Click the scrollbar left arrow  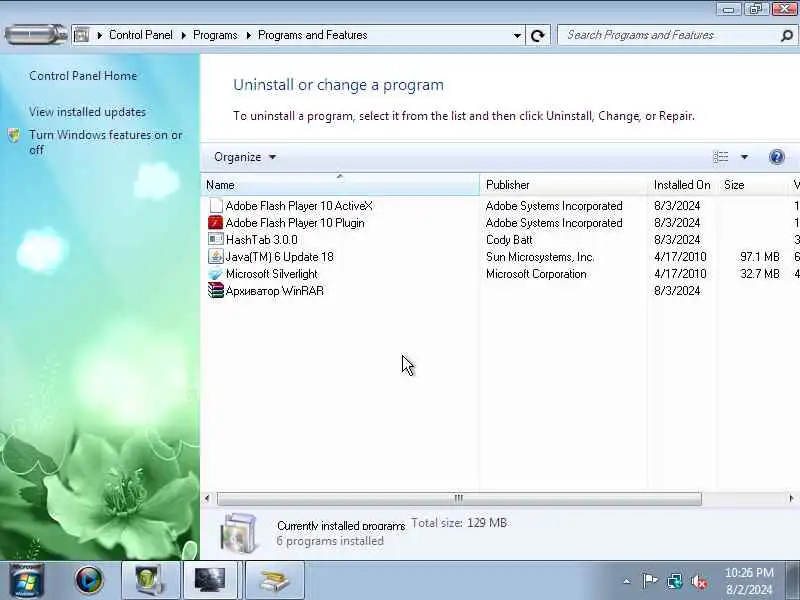(x=207, y=498)
